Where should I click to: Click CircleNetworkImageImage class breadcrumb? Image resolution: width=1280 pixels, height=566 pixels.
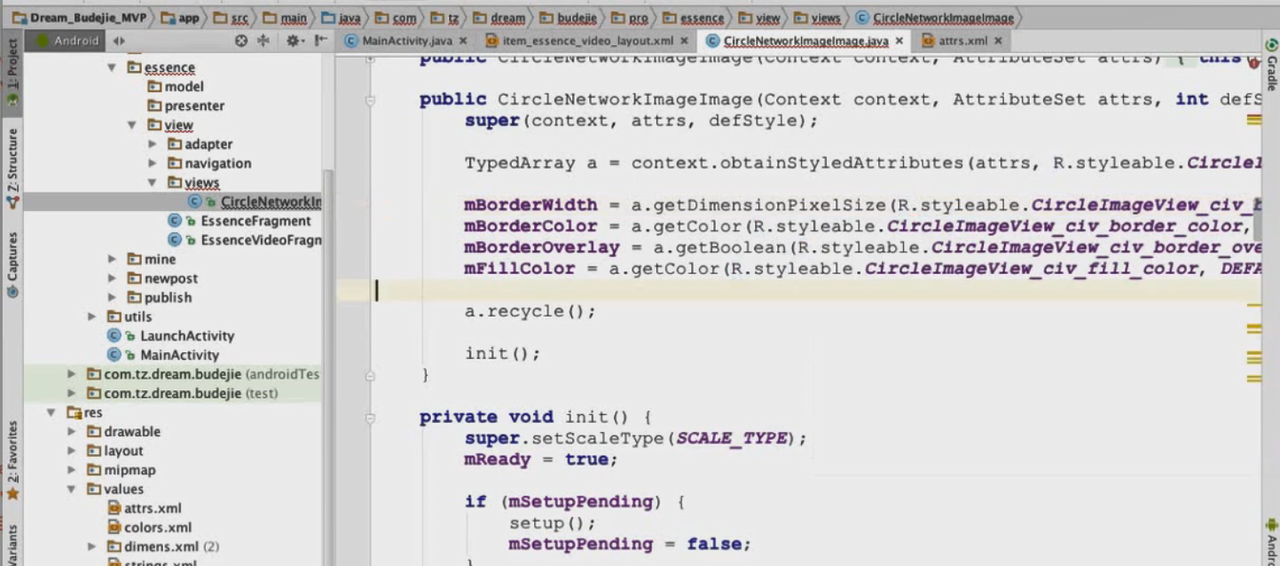pyautogui.click(x=934, y=17)
